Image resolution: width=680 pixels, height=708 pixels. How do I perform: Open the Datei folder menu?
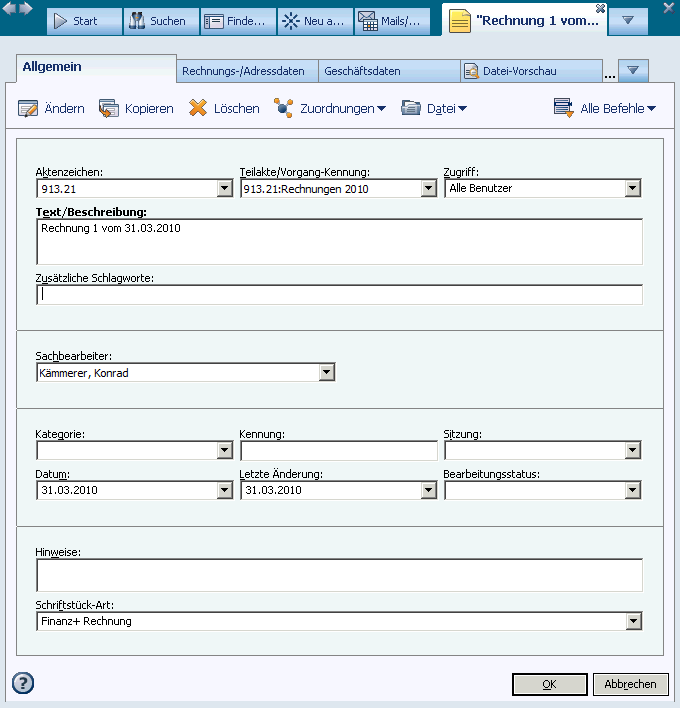pos(434,108)
